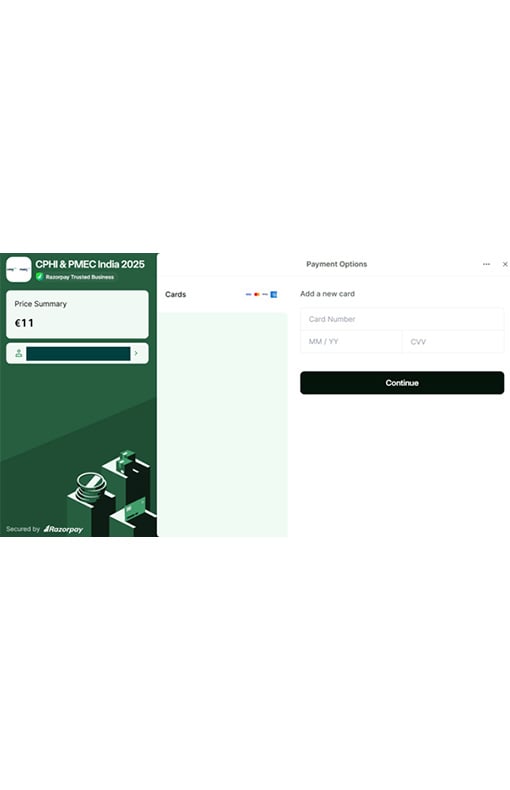Screen dimensions: 510x790
Task: Click the Continue button
Action: point(402,383)
